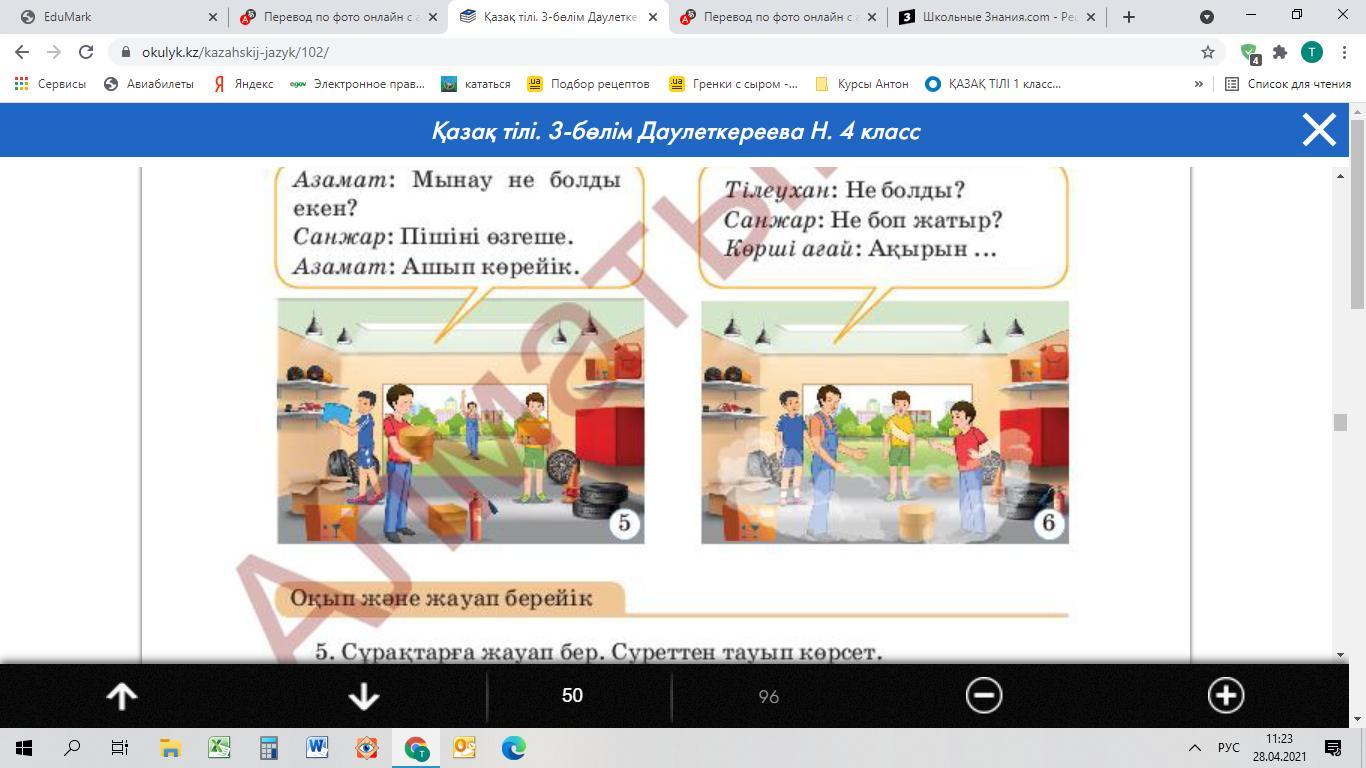
Task: Open the Авиабилеты bookmark
Action: pos(149,84)
